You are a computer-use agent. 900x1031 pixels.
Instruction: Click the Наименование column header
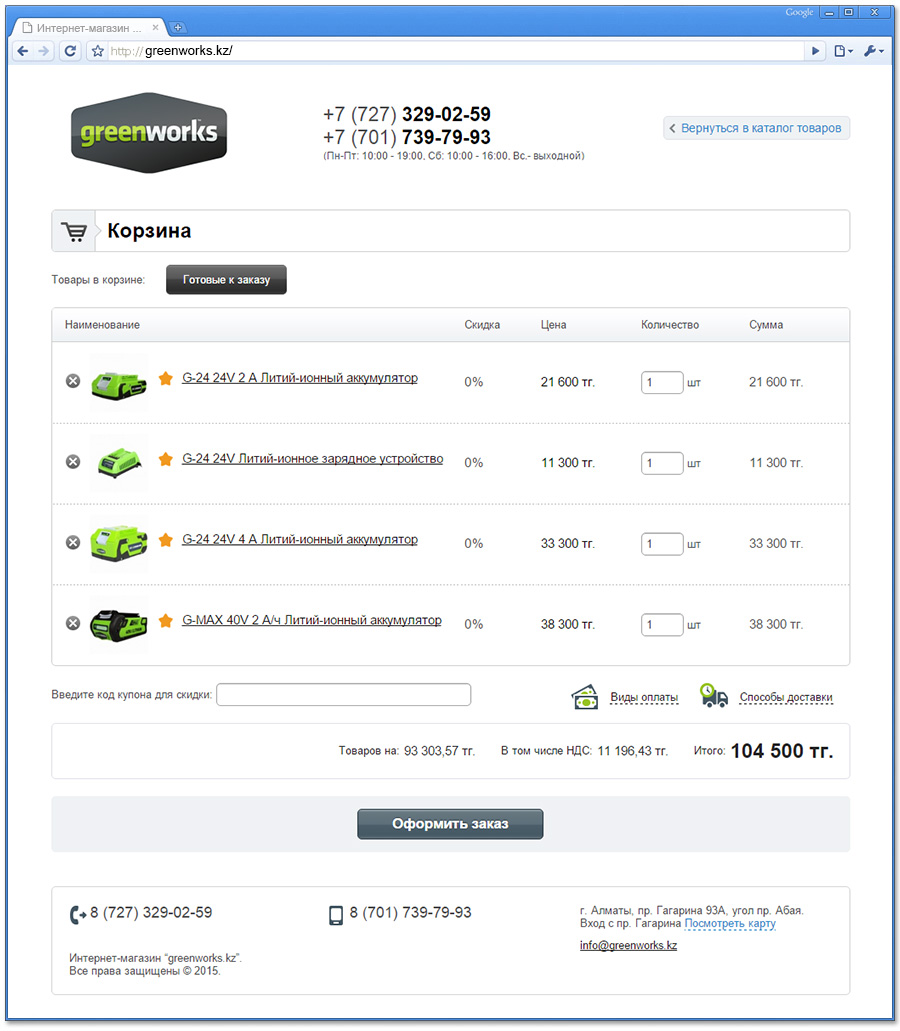(103, 325)
